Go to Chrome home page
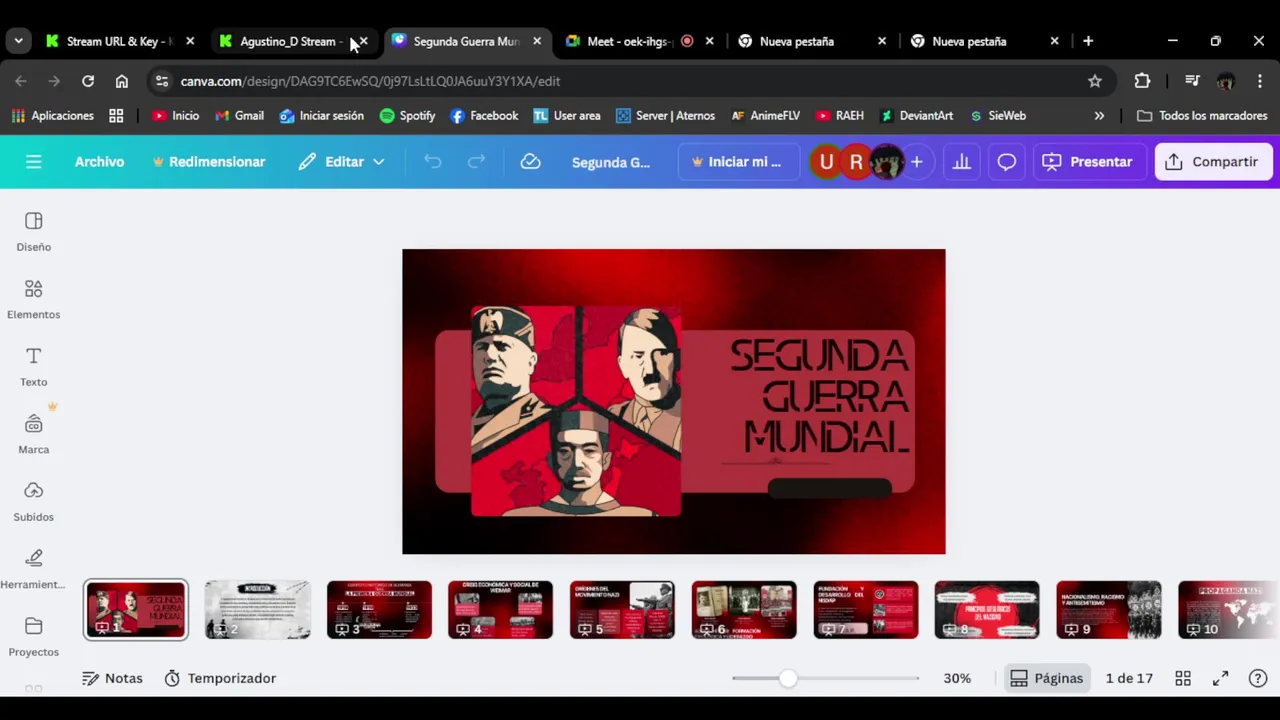 click(x=122, y=81)
